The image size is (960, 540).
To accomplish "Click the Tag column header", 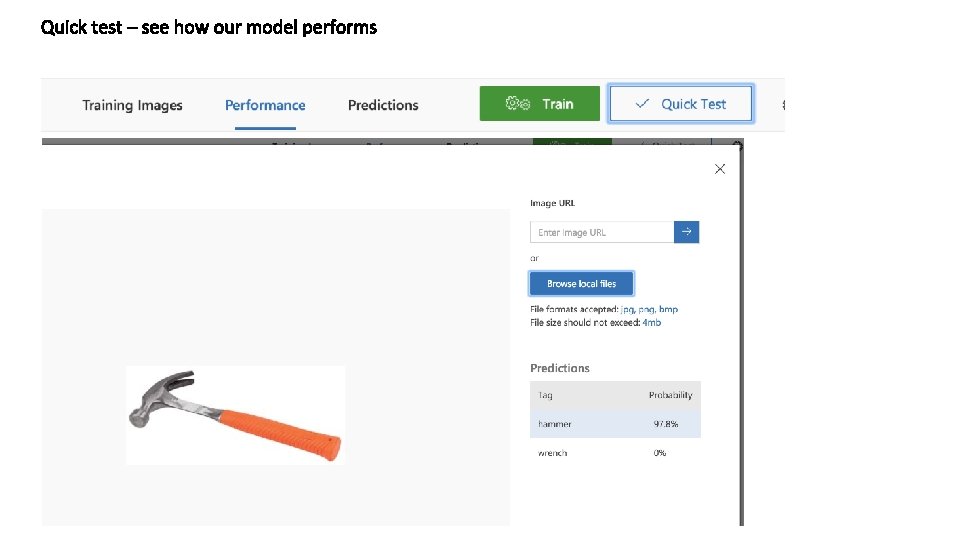I will click(x=545, y=395).
